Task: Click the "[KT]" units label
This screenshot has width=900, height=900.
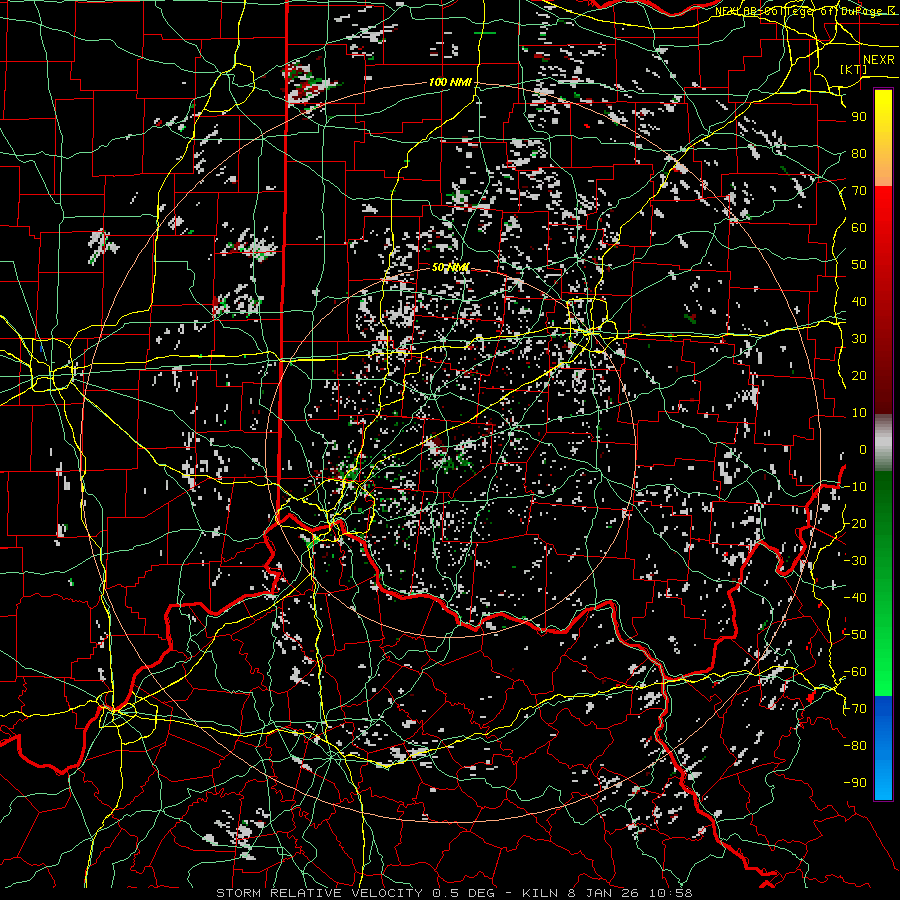Action: 854,69
